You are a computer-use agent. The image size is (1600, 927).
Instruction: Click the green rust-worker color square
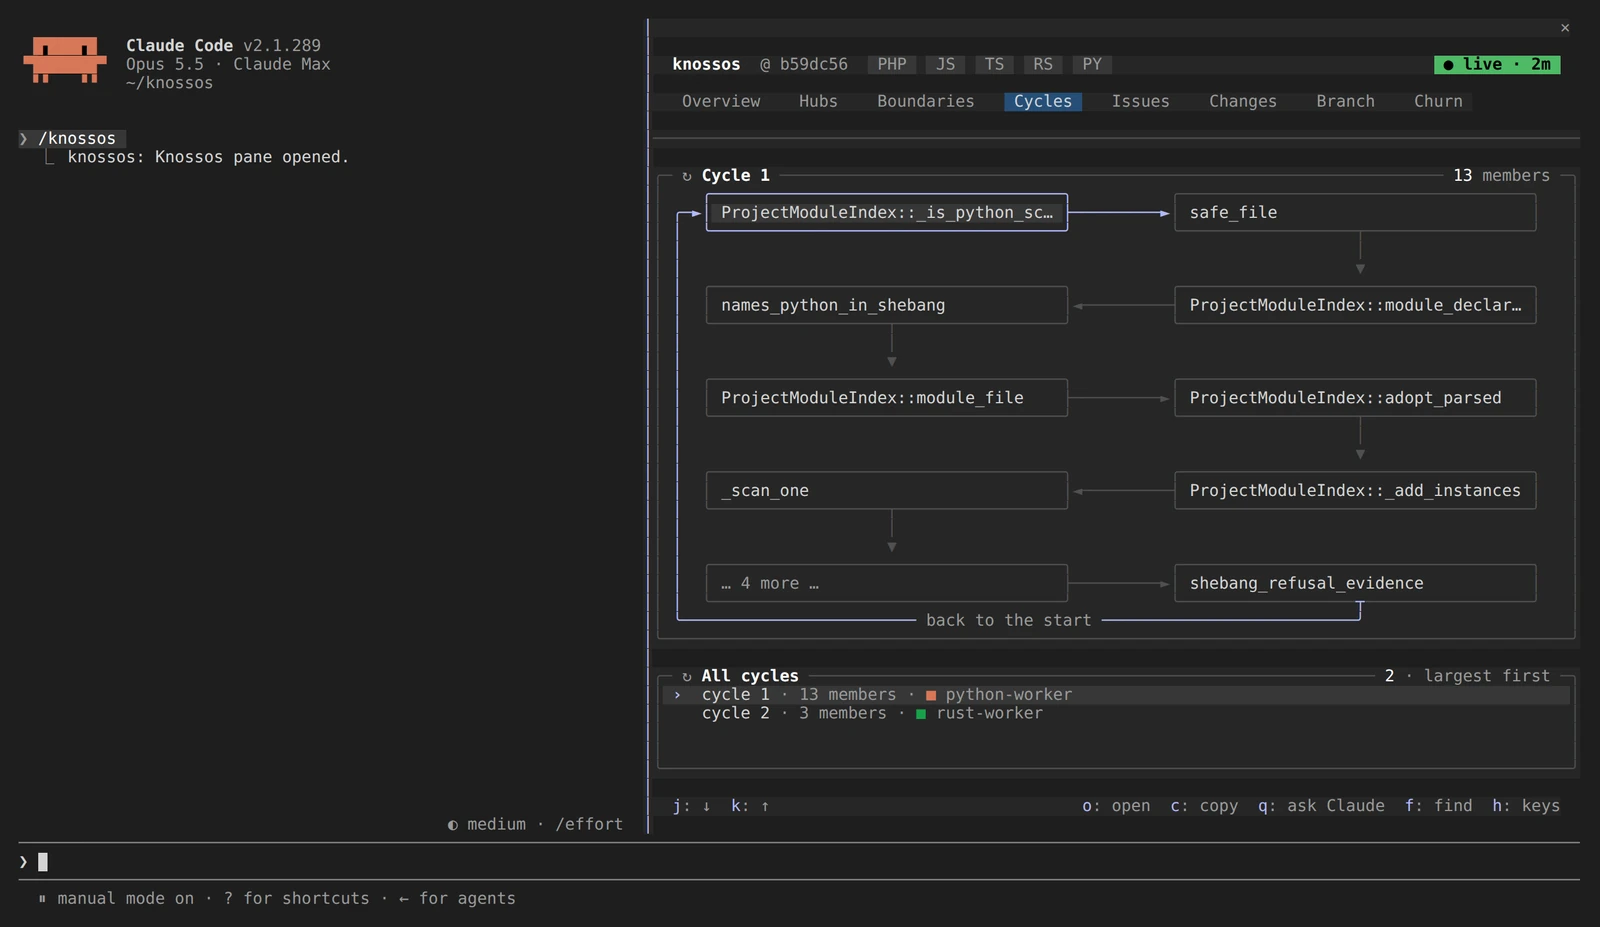click(x=921, y=714)
